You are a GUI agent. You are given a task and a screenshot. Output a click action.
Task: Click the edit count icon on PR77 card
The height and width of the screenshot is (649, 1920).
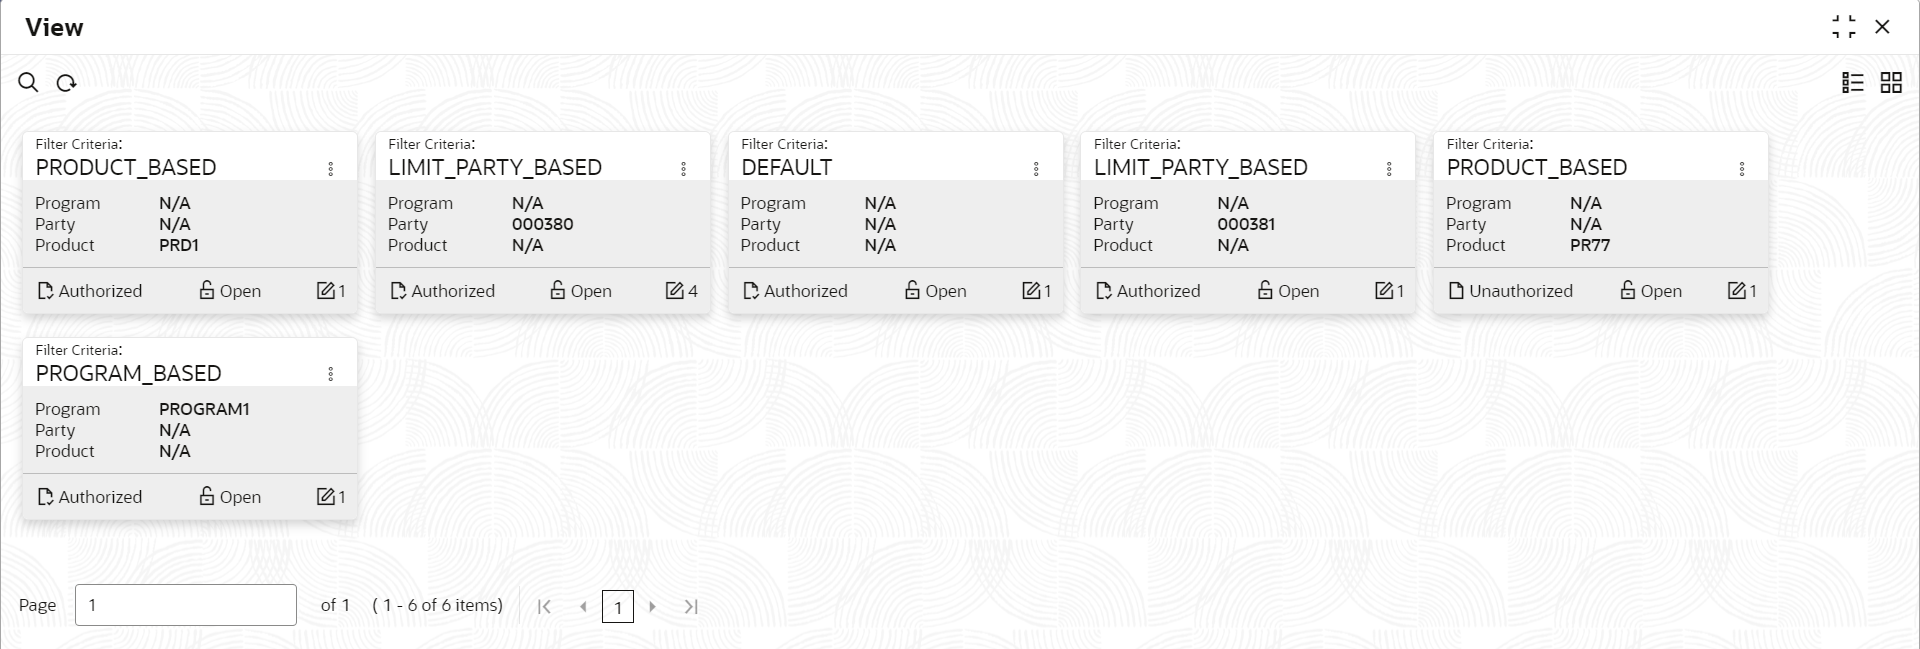1737,291
